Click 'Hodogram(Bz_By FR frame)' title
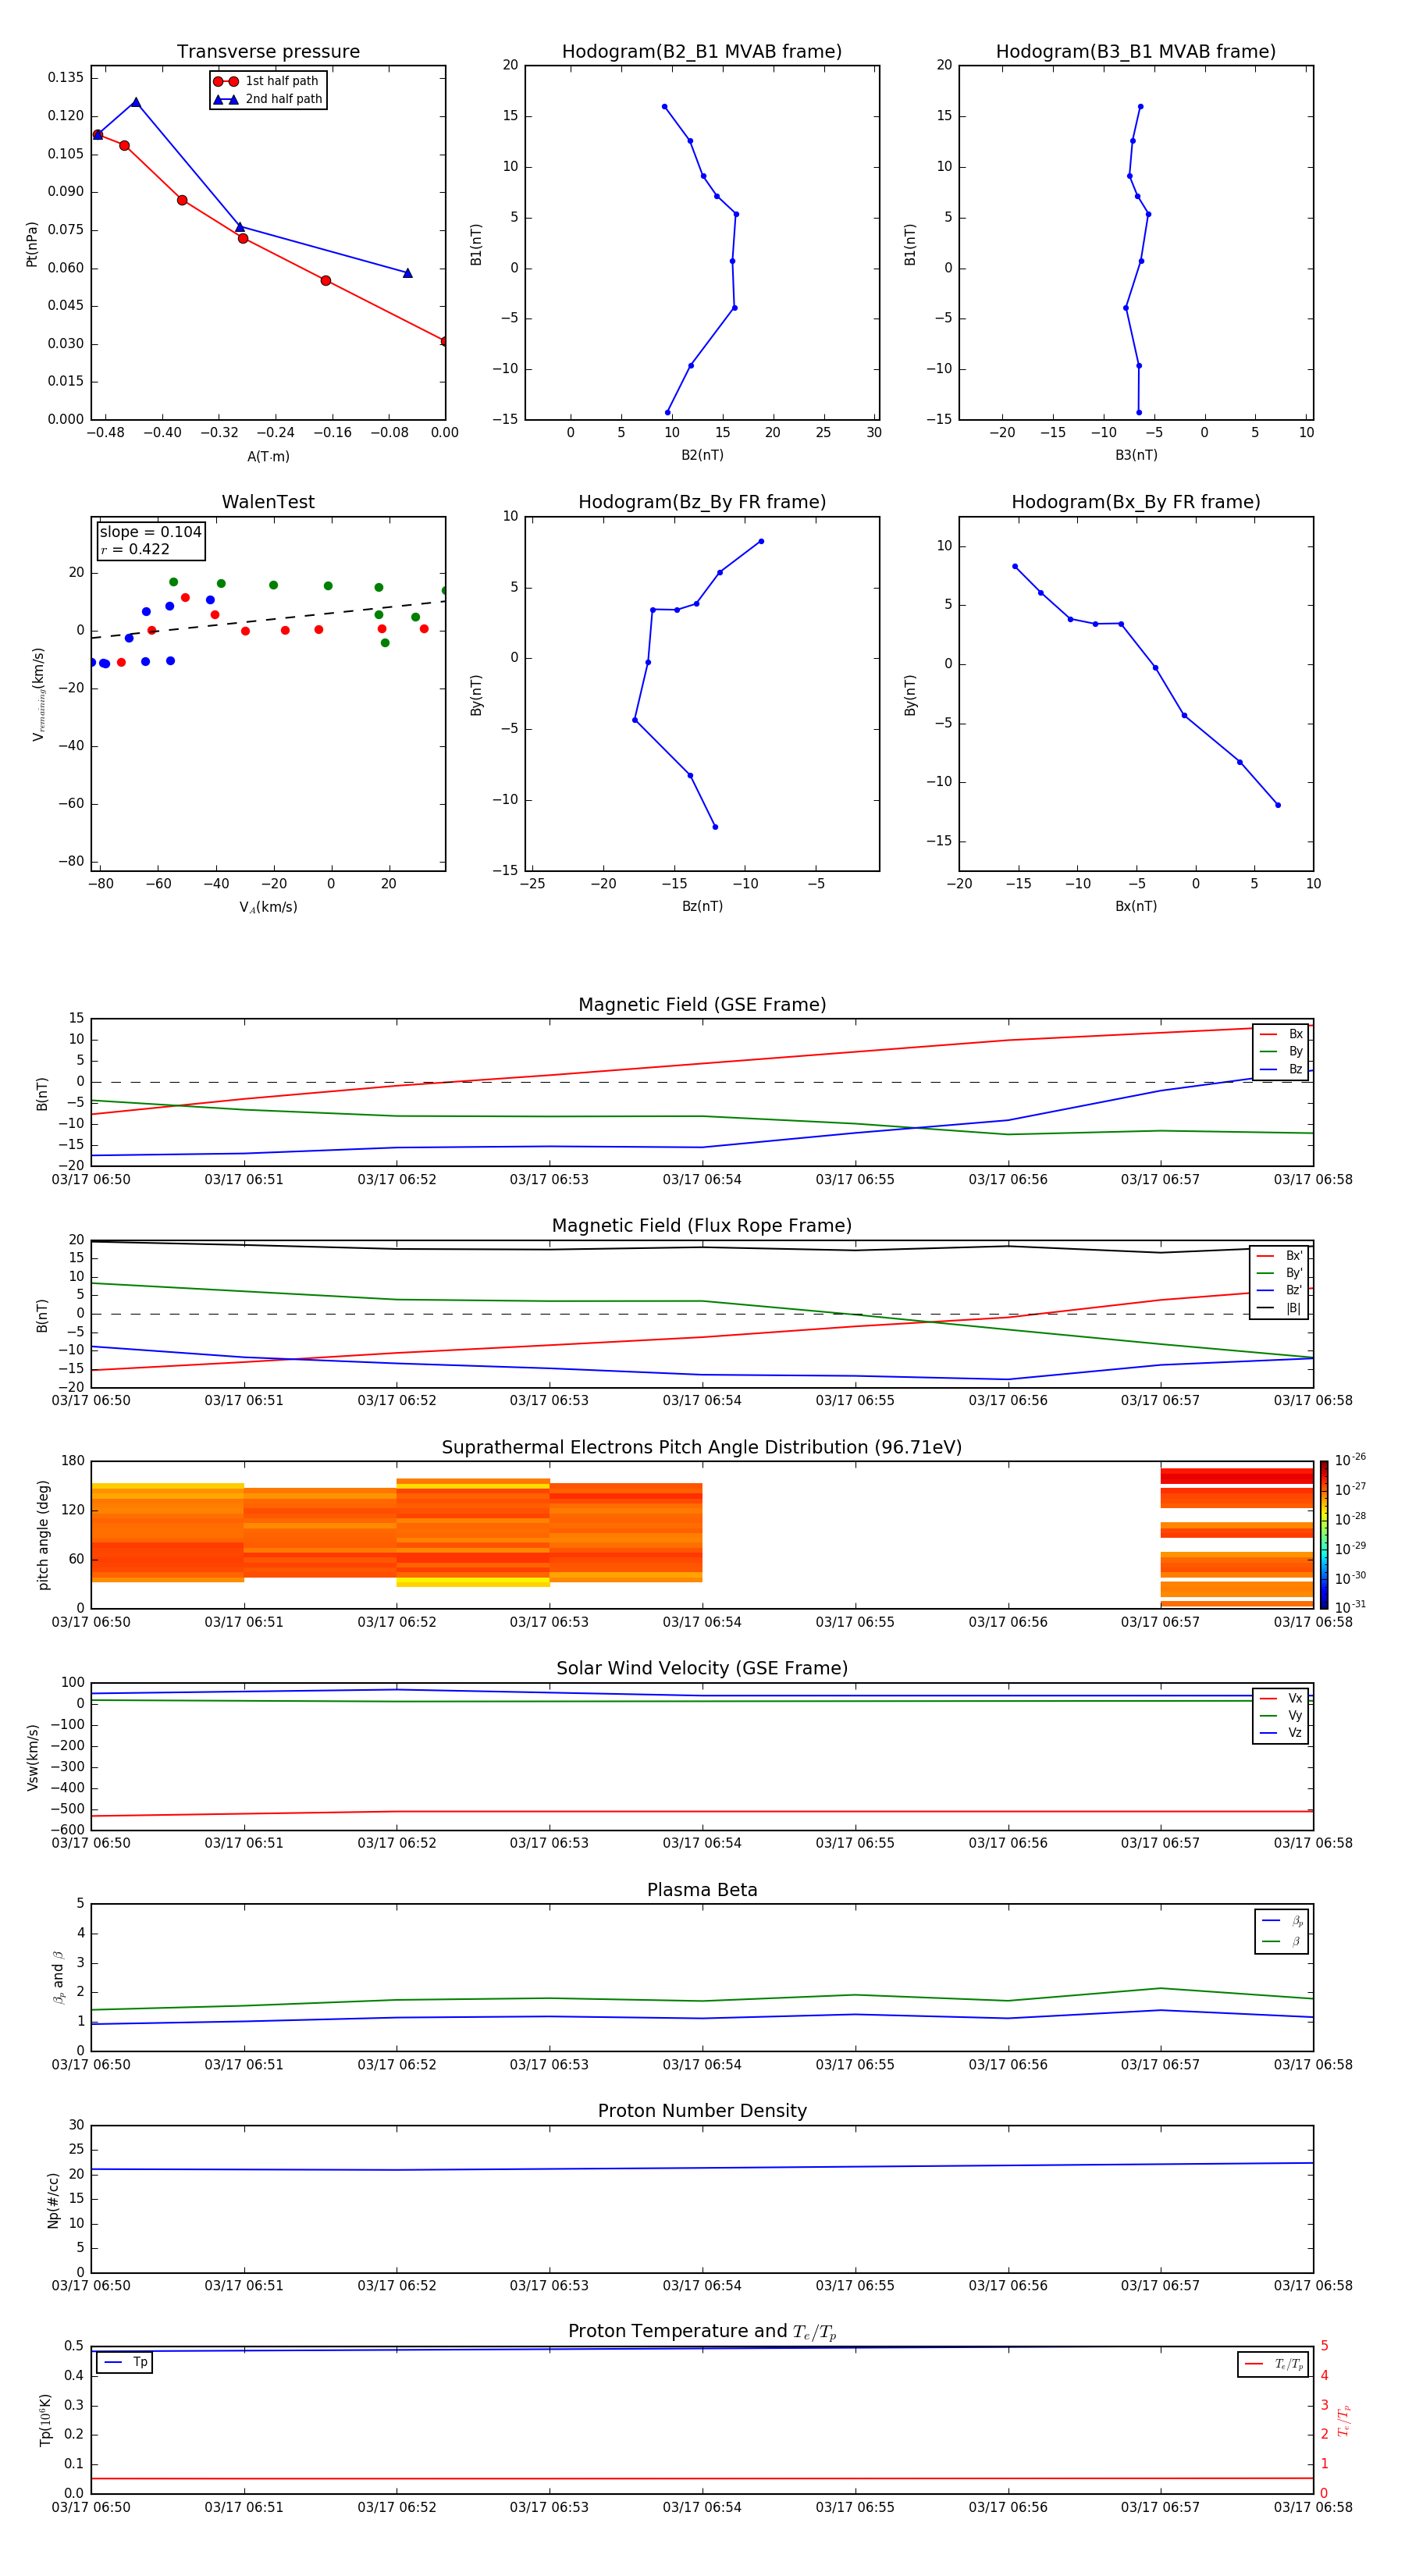This screenshot has height=2576, width=1405. point(702,502)
